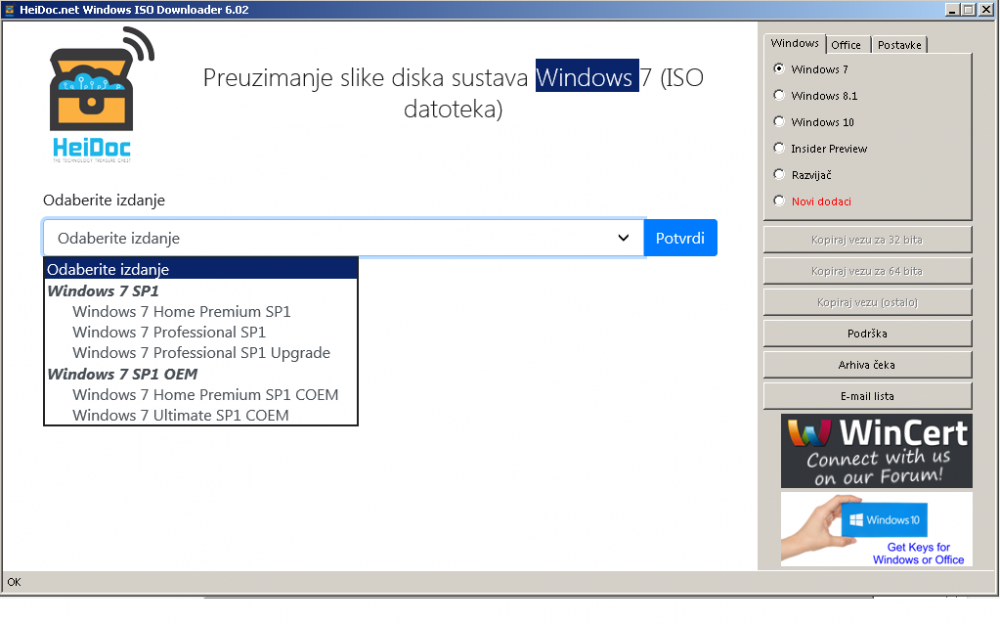The width and height of the screenshot is (1000, 624).
Task: Select the Windows 7 radio button
Action: (780, 69)
